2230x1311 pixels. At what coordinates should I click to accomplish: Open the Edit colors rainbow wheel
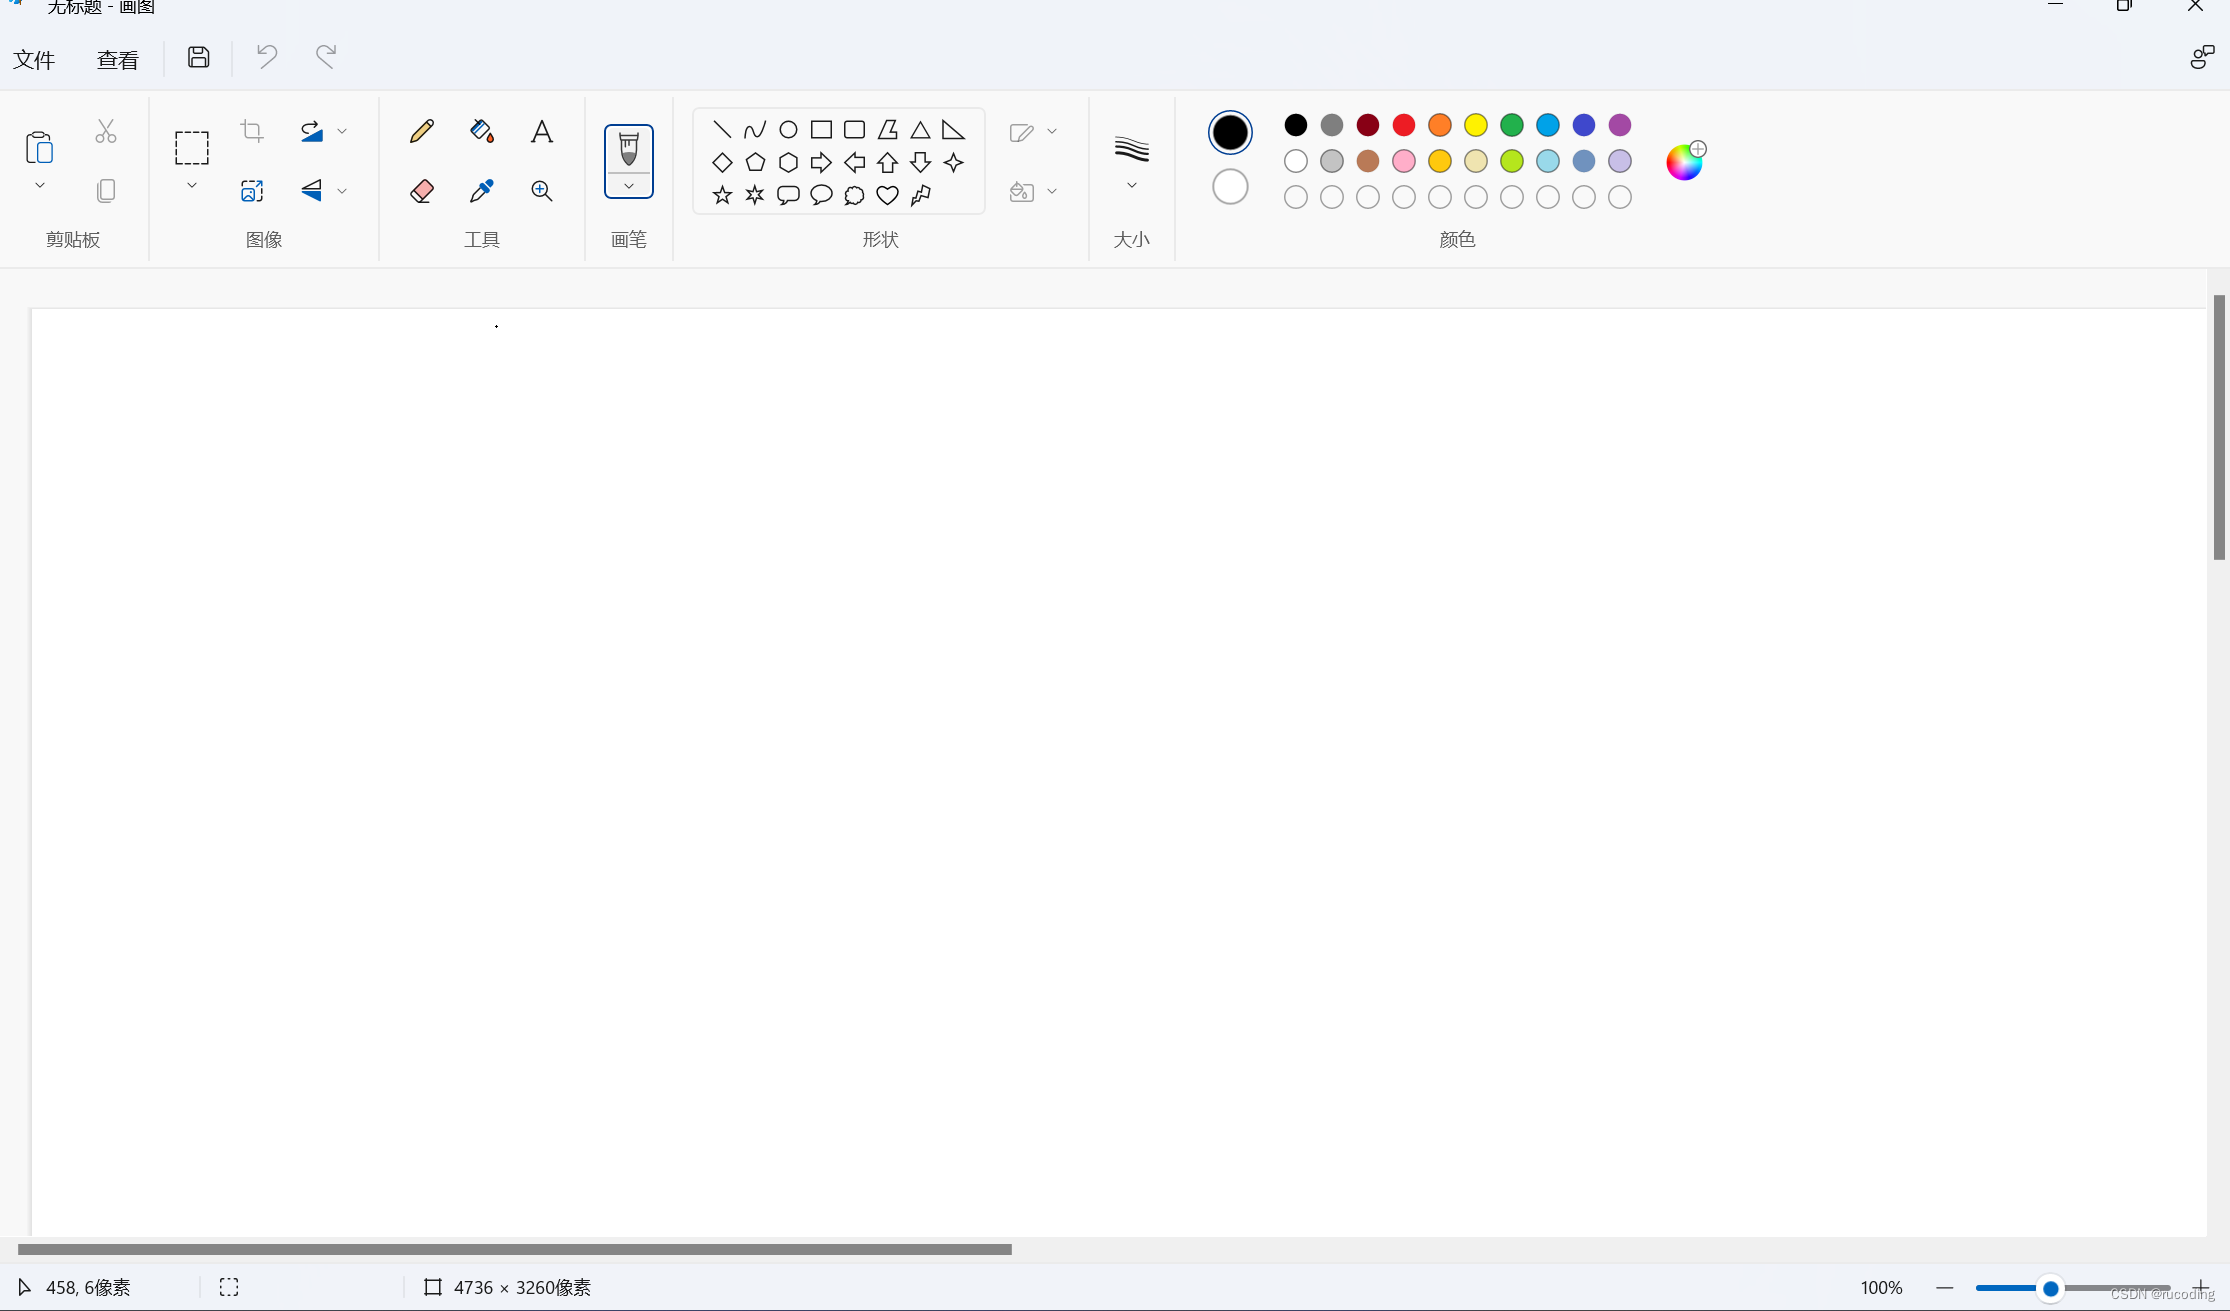point(1685,161)
